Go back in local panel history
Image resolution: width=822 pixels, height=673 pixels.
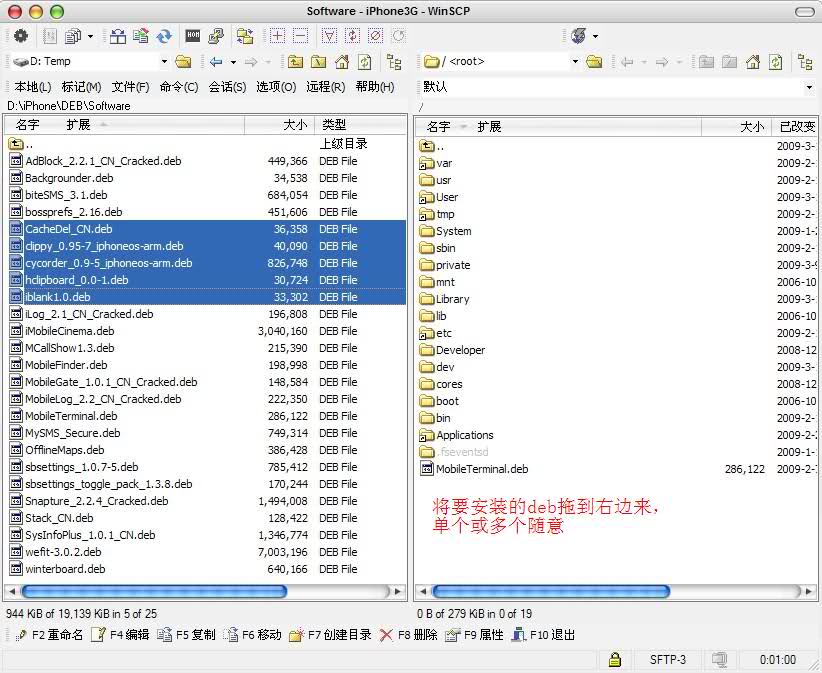point(216,62)
